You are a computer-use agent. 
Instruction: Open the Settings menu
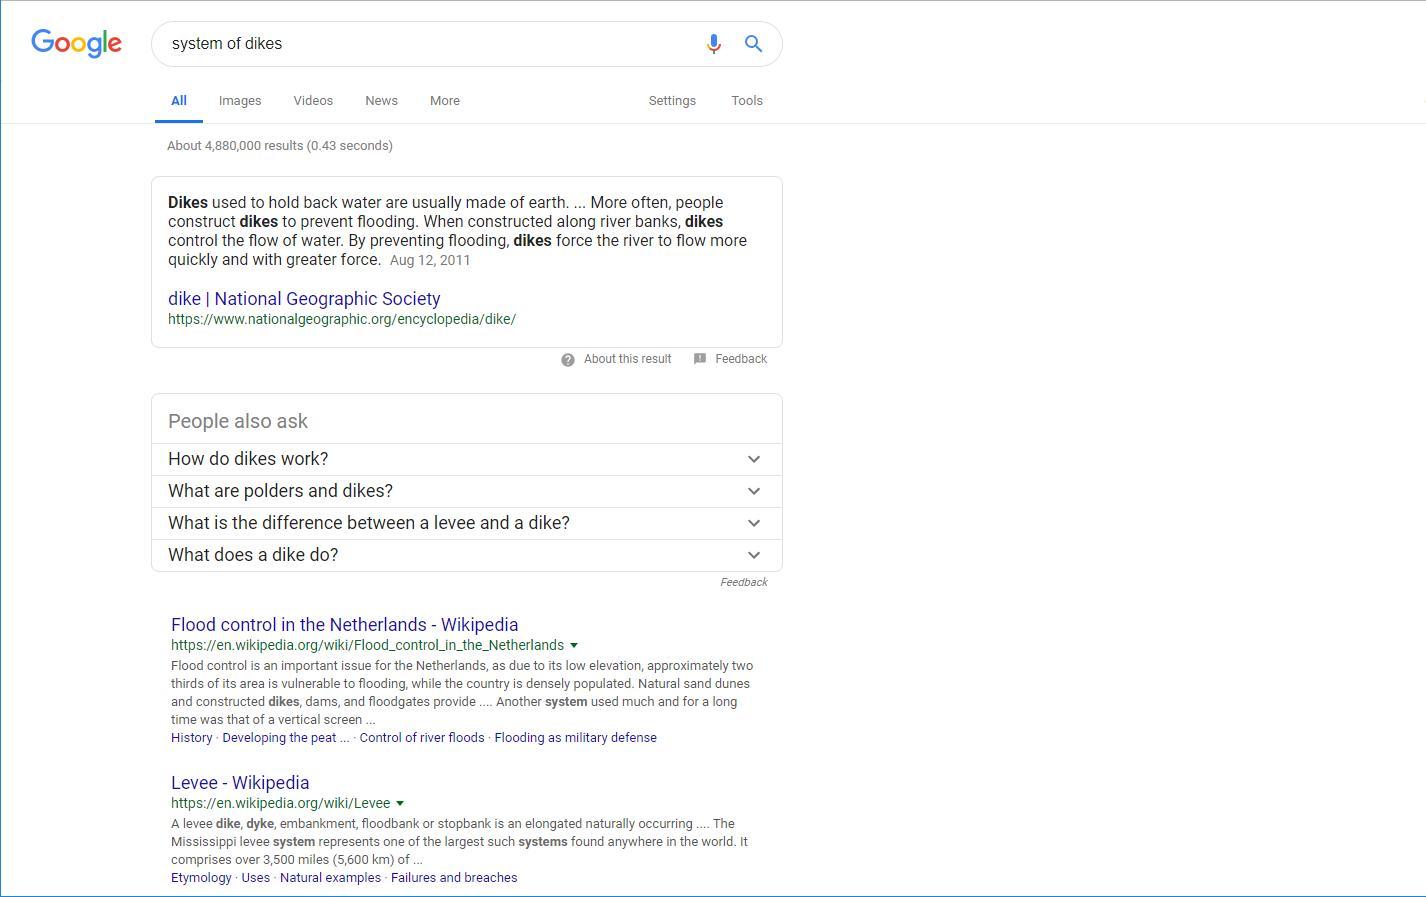click(672, 101)
